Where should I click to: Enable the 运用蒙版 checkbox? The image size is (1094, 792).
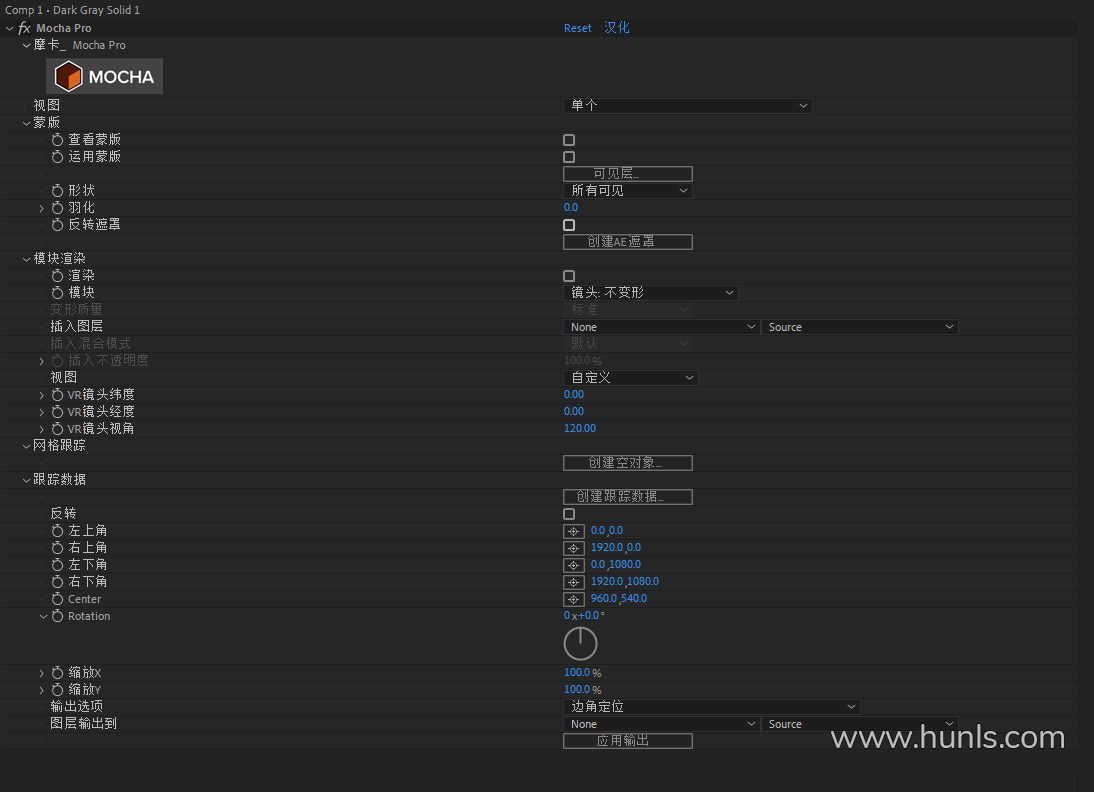tap(569, 157)
